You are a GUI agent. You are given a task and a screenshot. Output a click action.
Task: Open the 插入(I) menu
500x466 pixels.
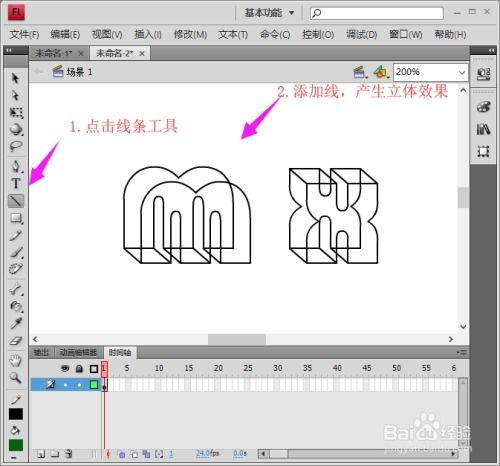coord(148,35)
